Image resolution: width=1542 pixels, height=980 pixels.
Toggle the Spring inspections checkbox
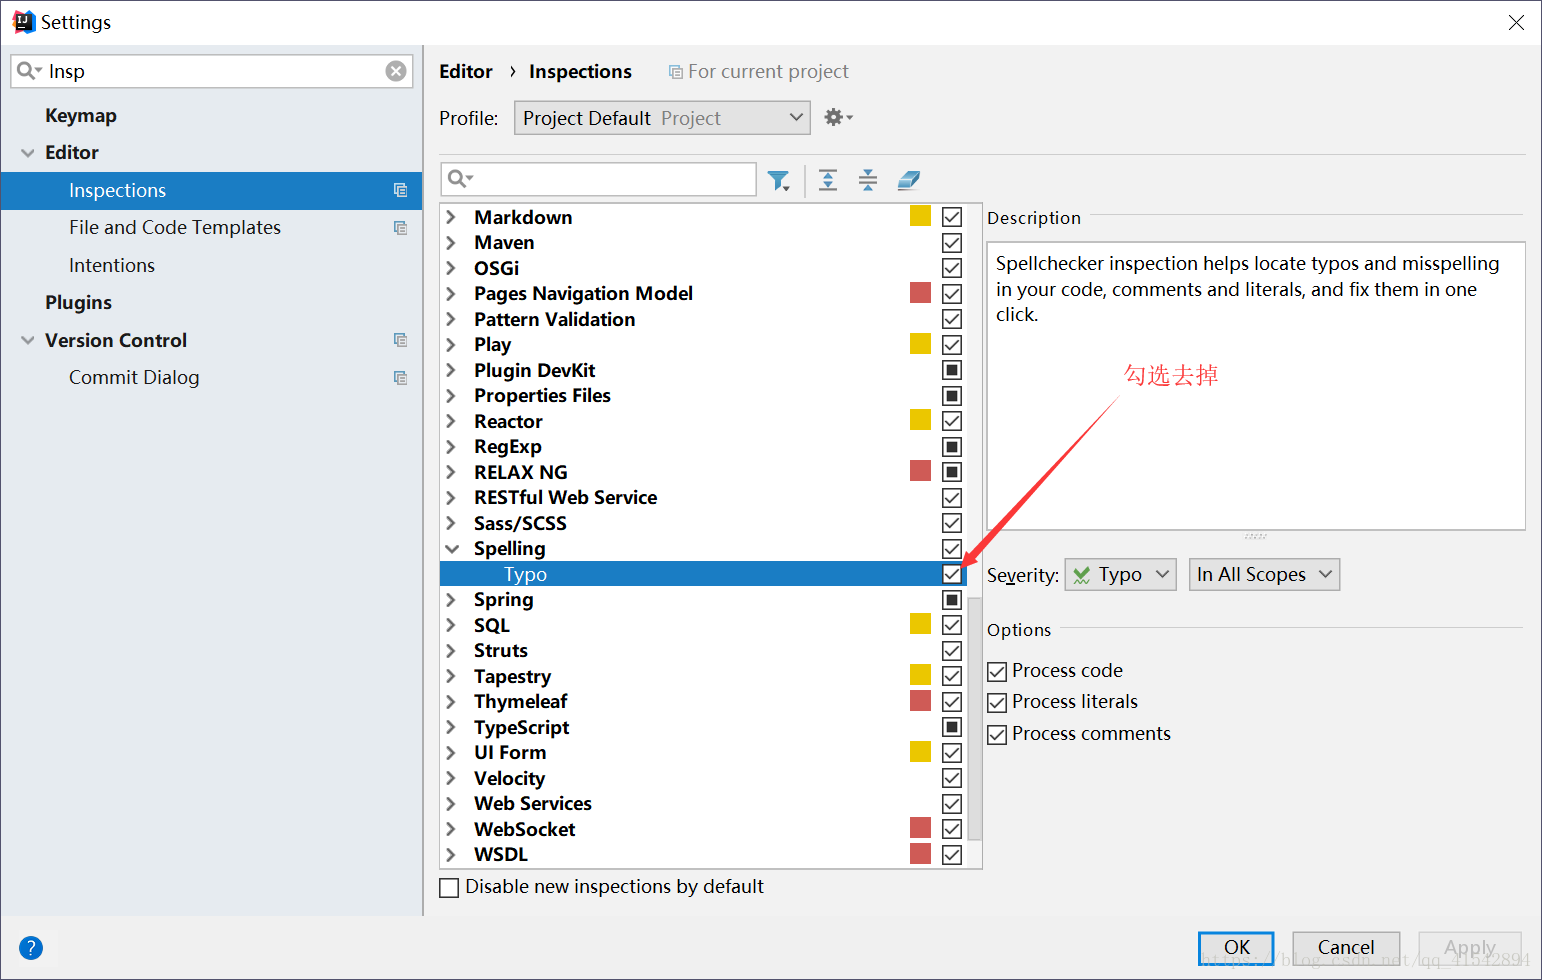click(x=952, y=600)
